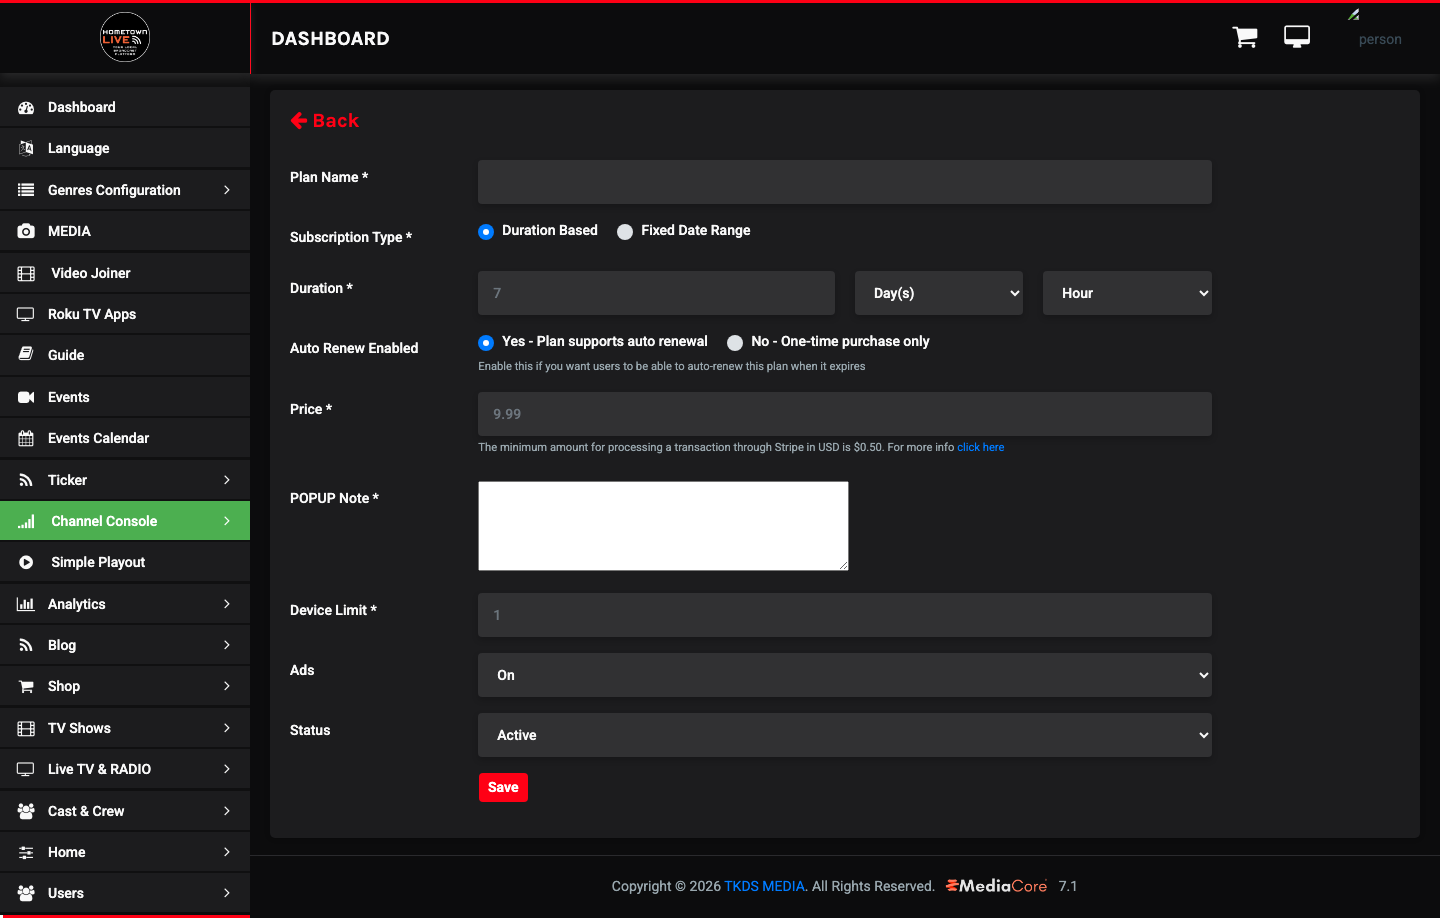
Task: Open Language menu item
Action: click(125, 148)
